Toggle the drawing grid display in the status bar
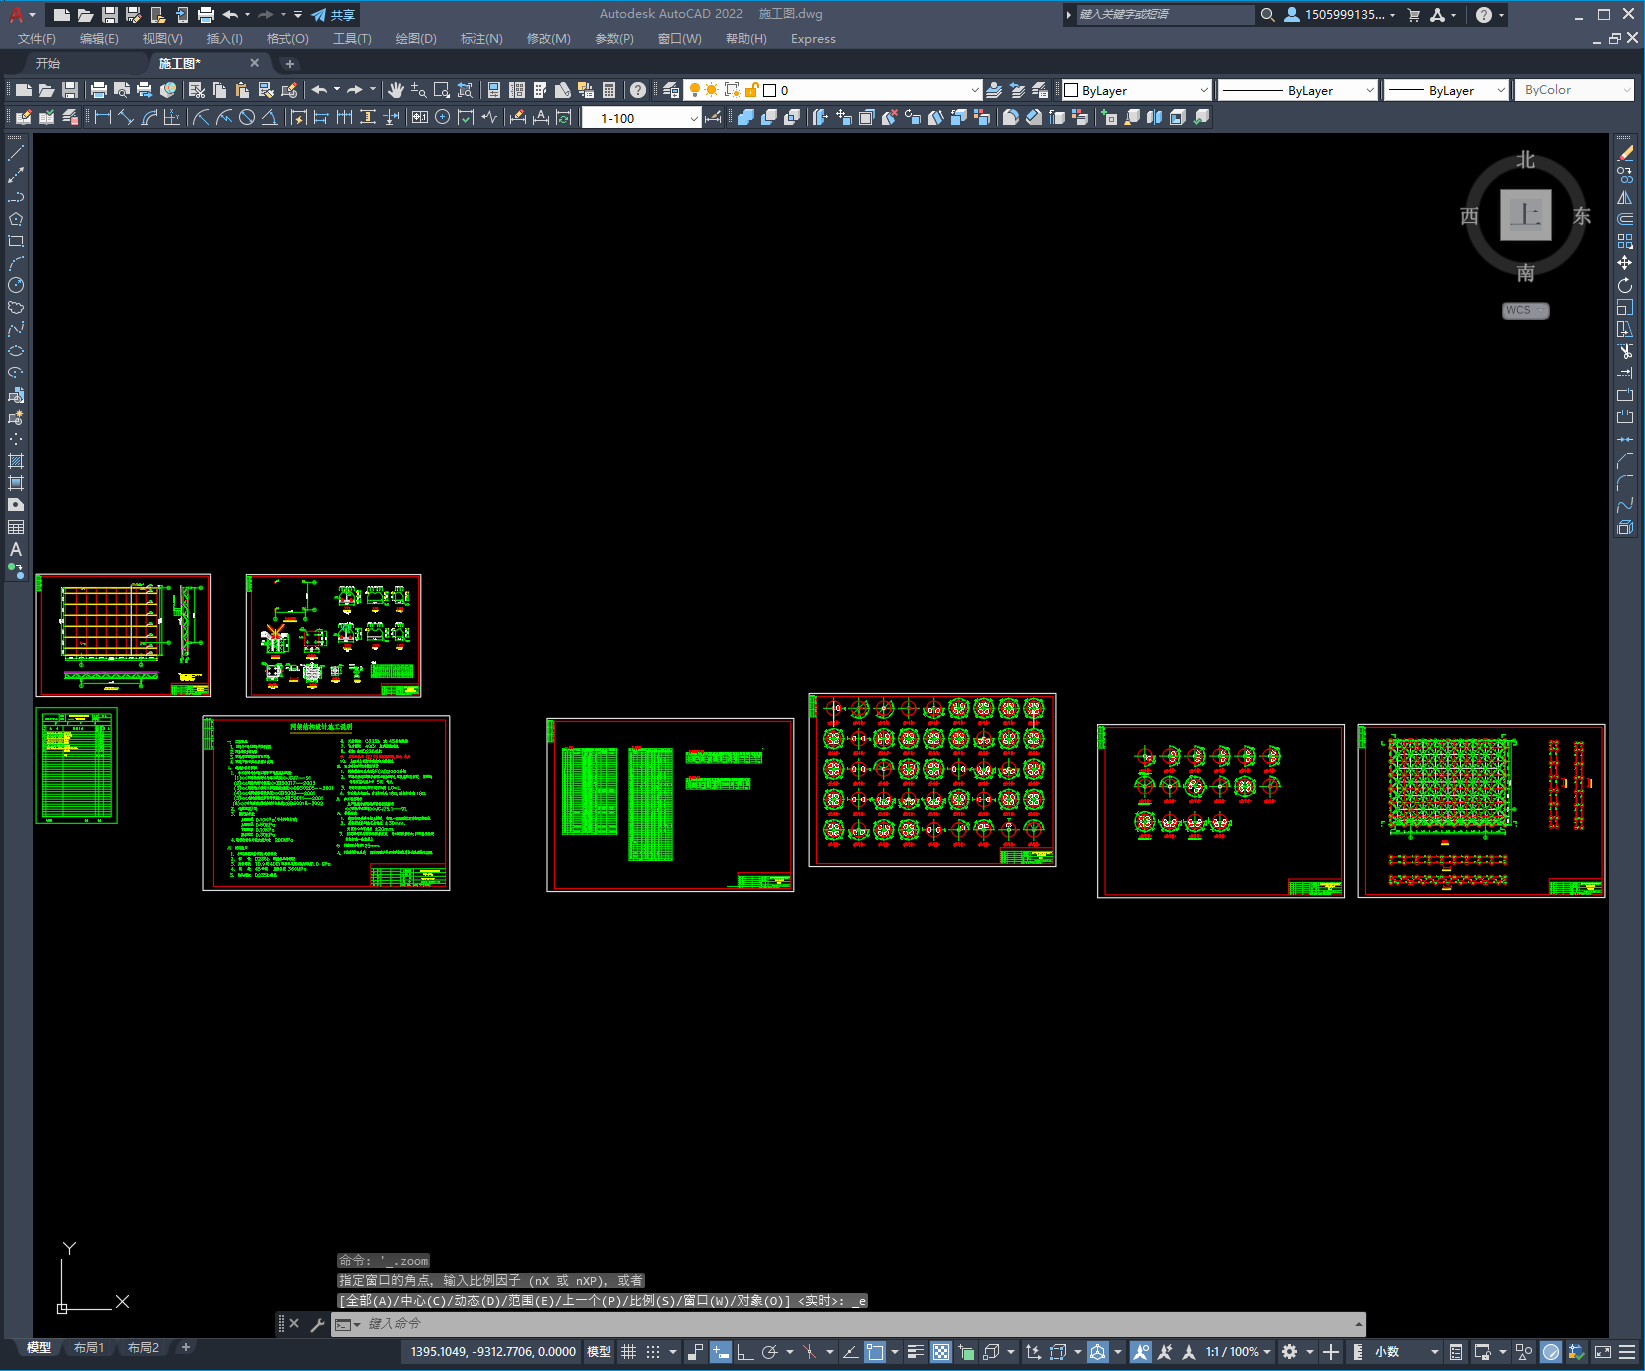The height and width of the screenshot is (1371, 1645). point(628,1352)
